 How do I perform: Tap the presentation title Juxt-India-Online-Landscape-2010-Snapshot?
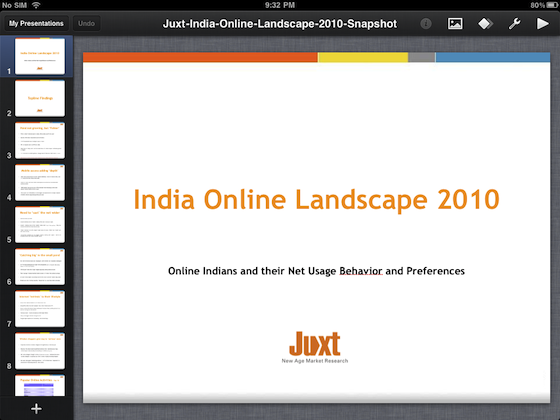pyautogui.click(x=280, y=24)
